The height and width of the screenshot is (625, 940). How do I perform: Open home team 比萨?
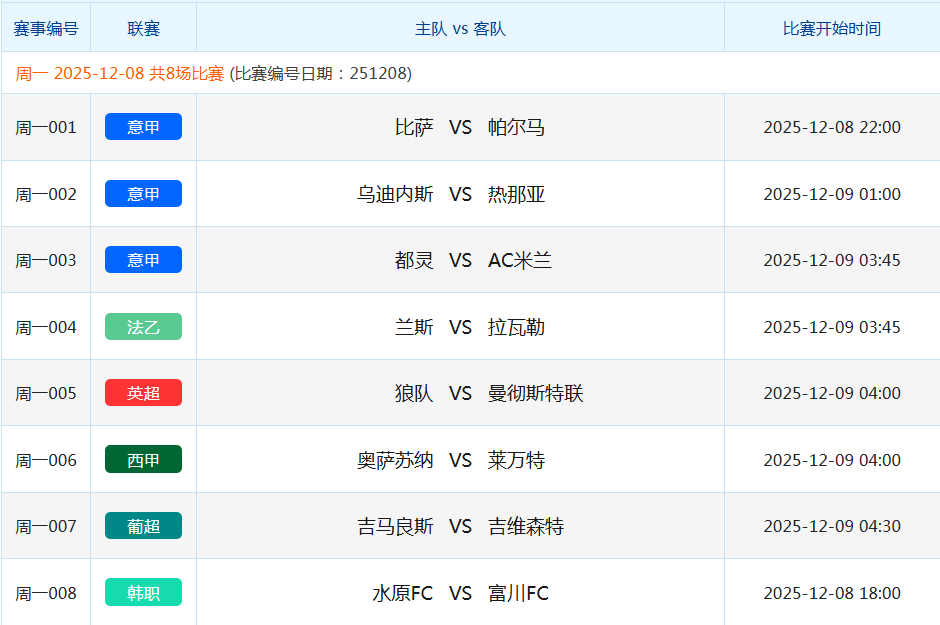click(x=414, y=127)
